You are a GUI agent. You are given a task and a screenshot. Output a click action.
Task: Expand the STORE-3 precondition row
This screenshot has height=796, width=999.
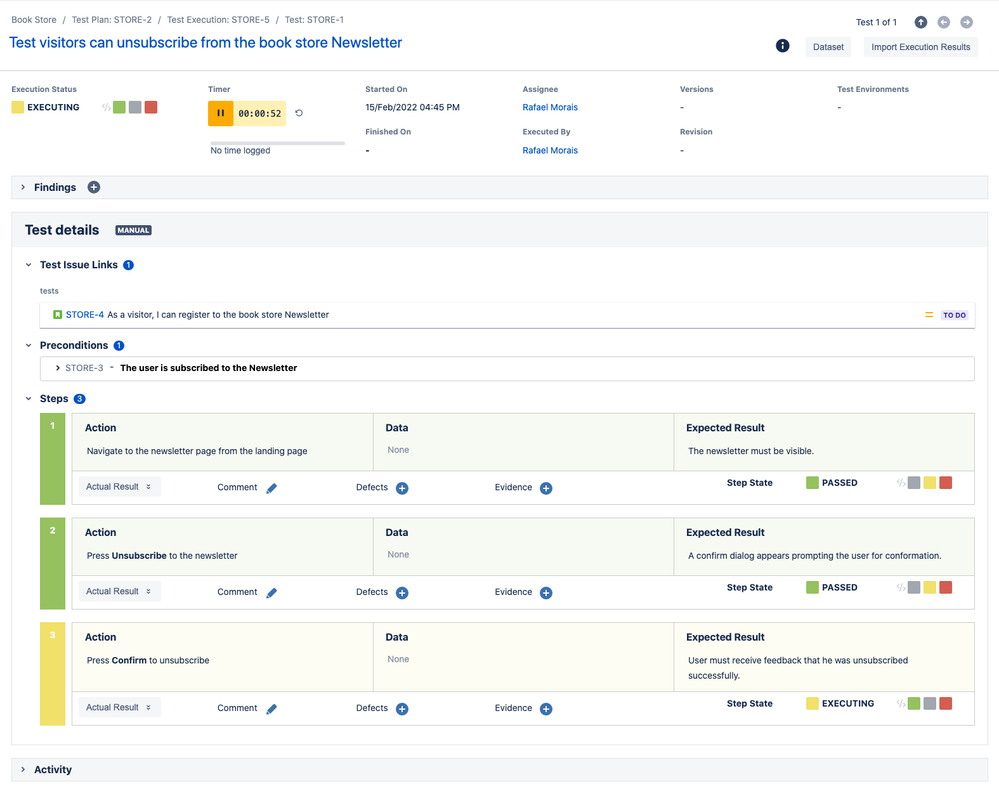click(58, 368)
